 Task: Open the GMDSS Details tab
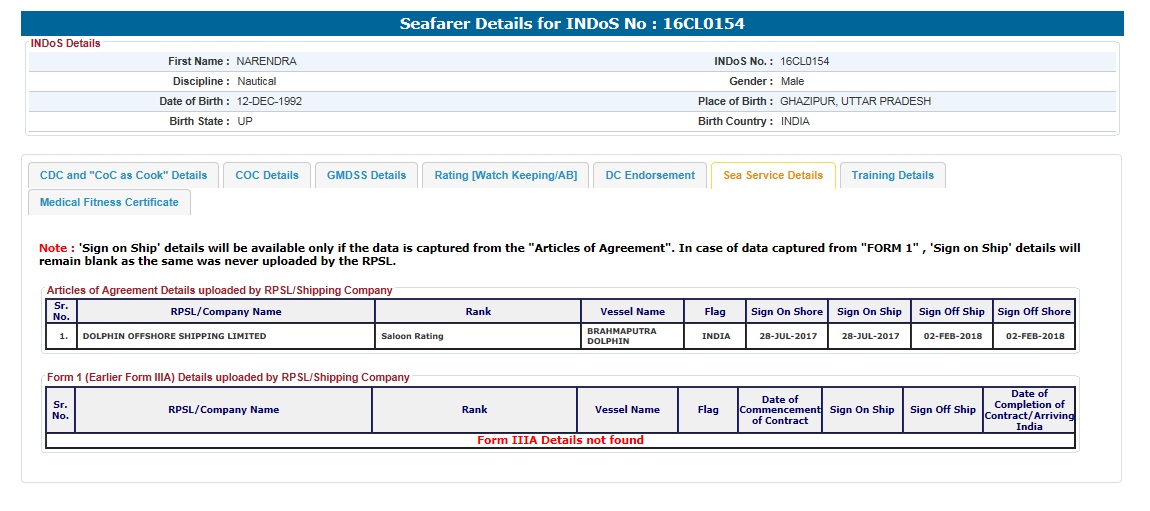tap(367, 175)
